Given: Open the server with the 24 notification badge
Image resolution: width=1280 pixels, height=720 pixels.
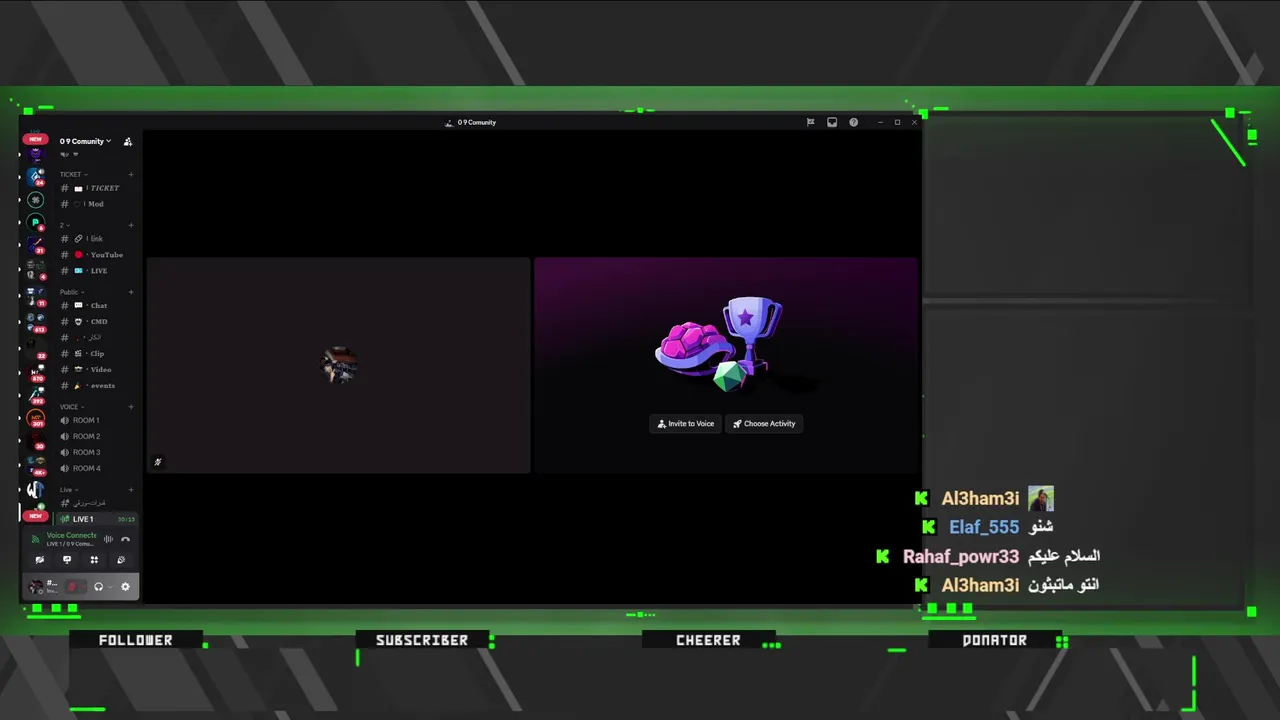Looking at the screenshot, I should pyautogui.click(x=36, y=176).
